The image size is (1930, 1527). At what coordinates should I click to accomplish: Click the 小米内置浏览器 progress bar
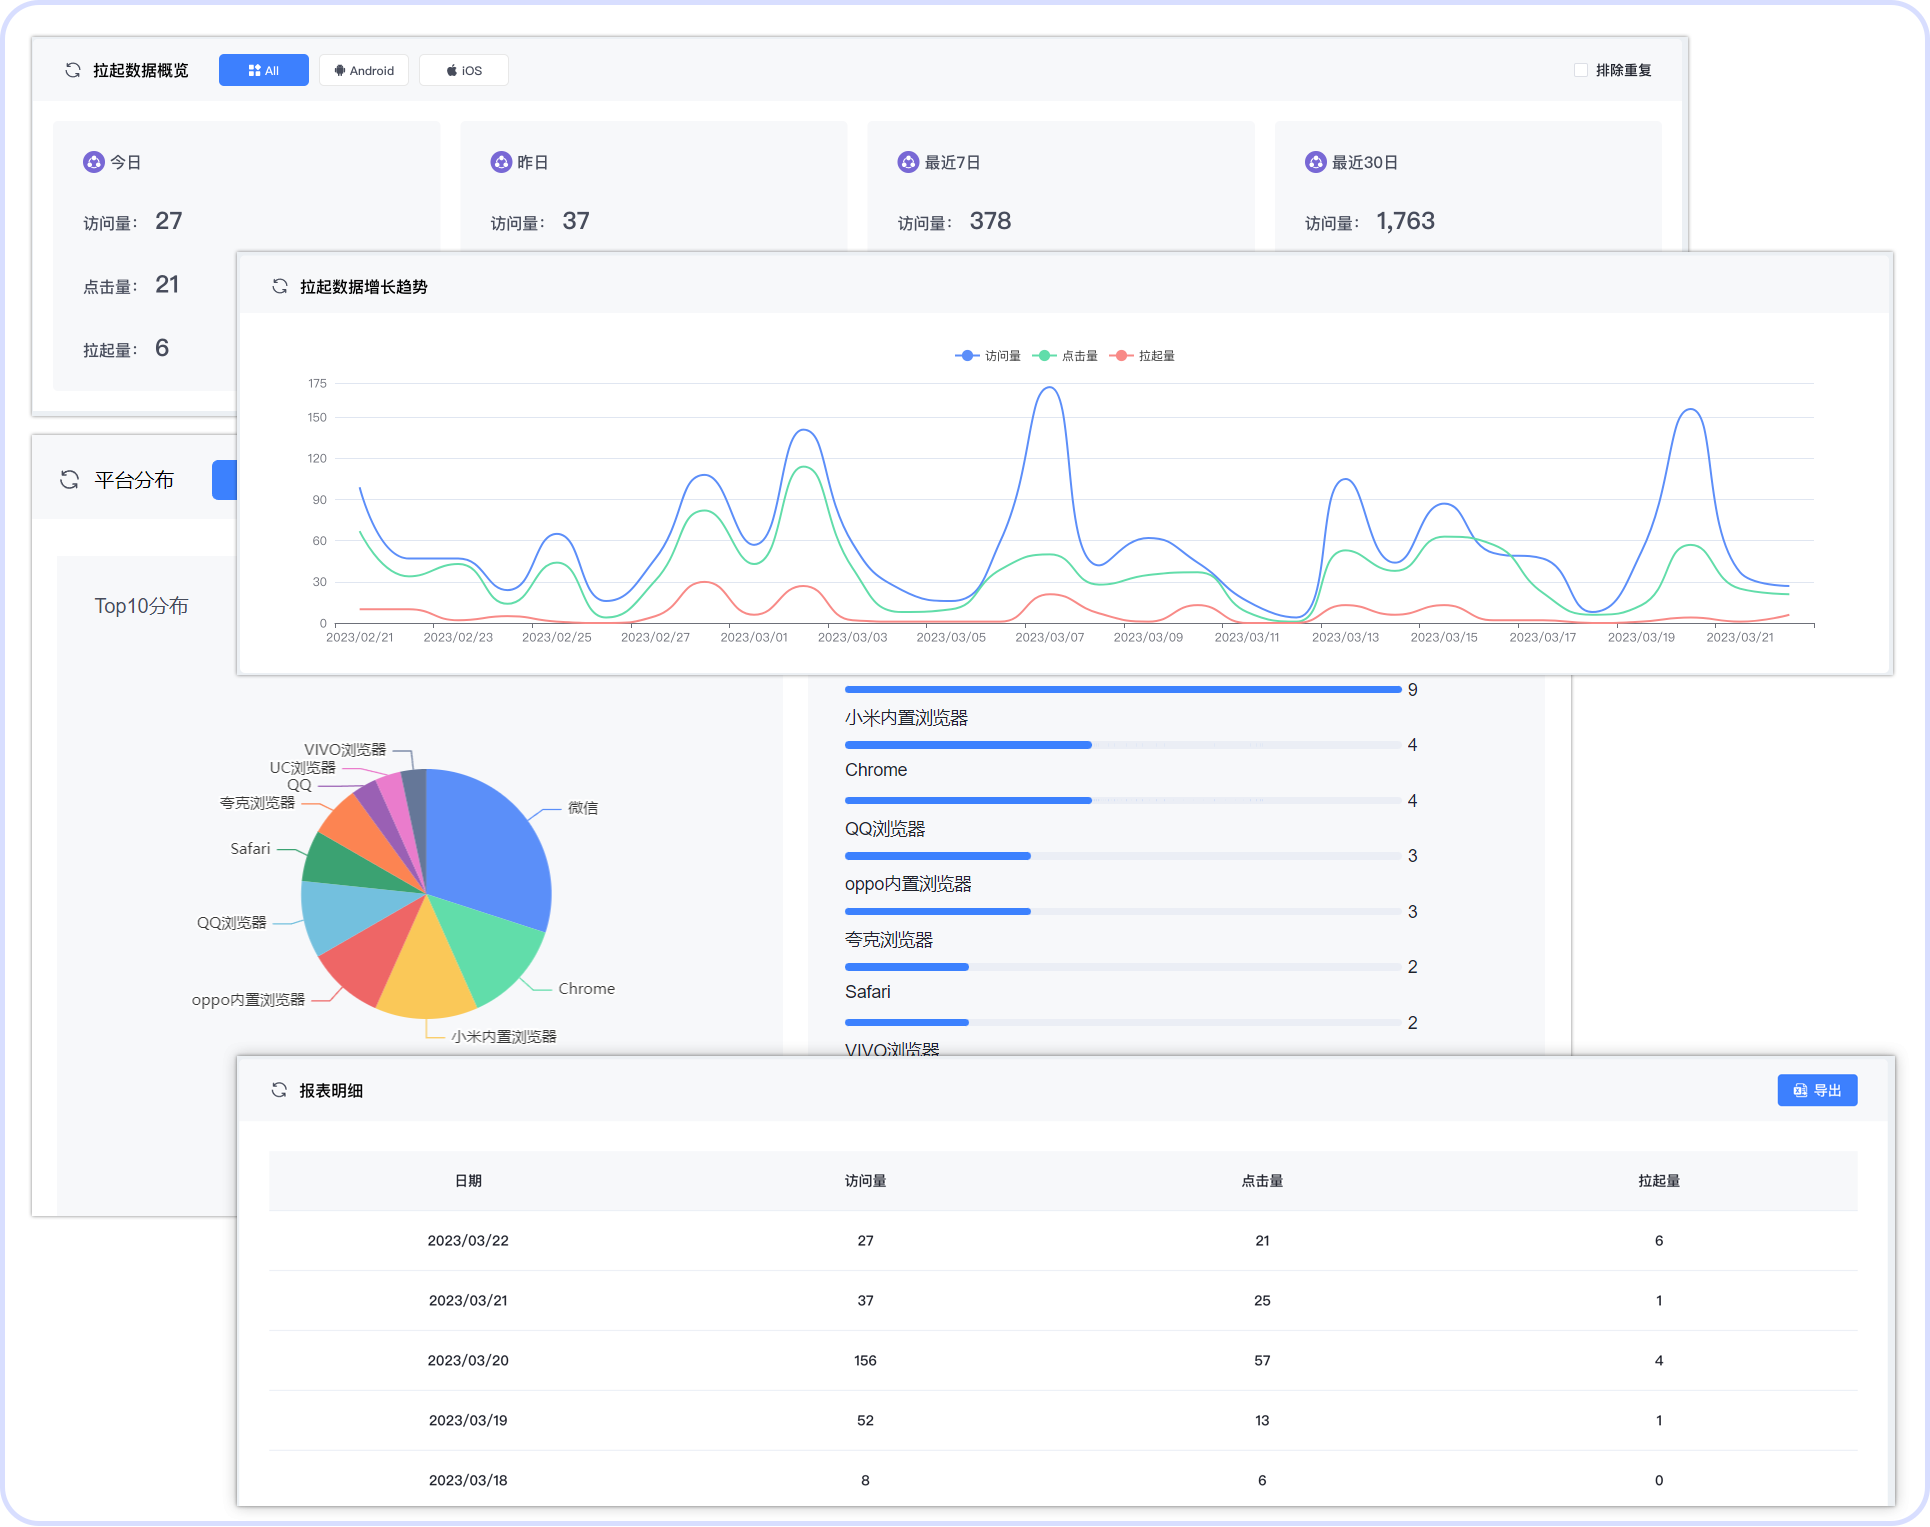[1122, 745]
